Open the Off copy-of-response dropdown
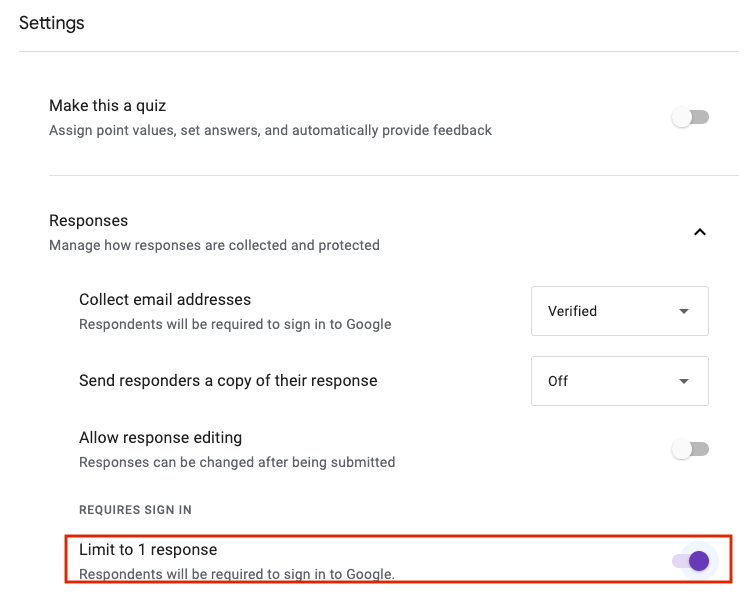The width and height of the screenshot is (752, 612). click(x=619, y=381)
